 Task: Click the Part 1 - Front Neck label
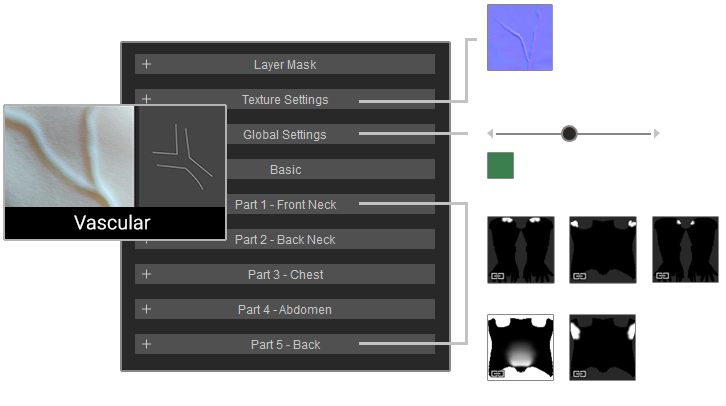[x=285, y=204]
